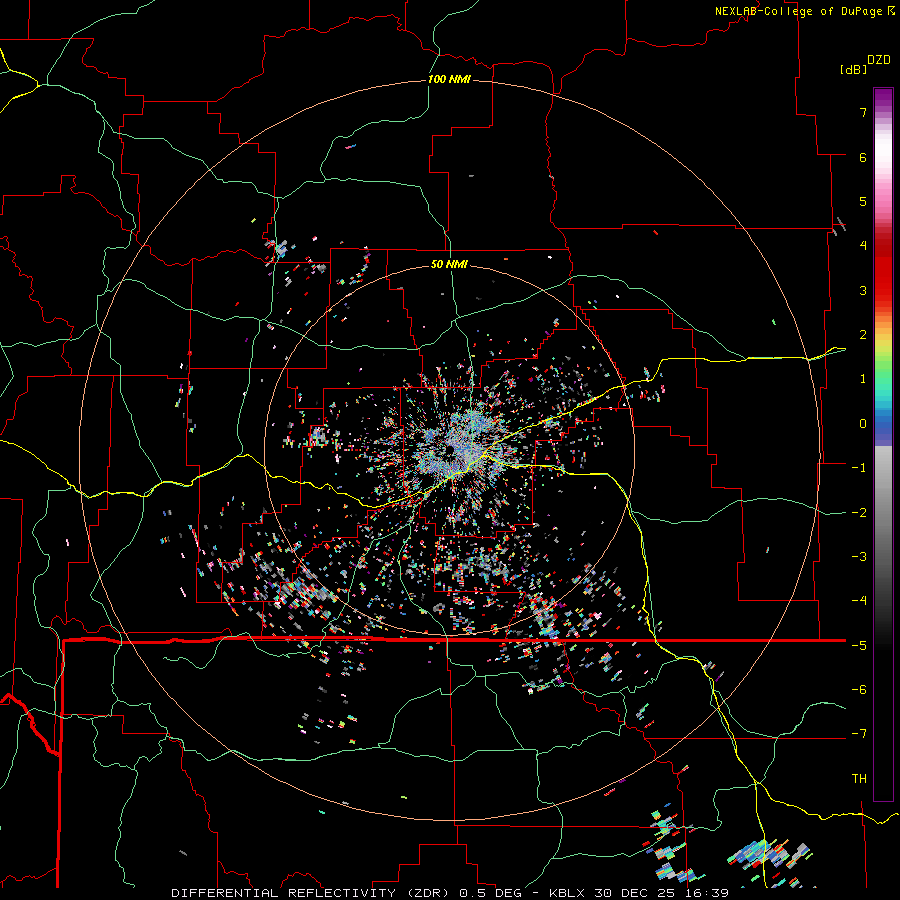Click the TH threshold label on the legend

(859, 779)
